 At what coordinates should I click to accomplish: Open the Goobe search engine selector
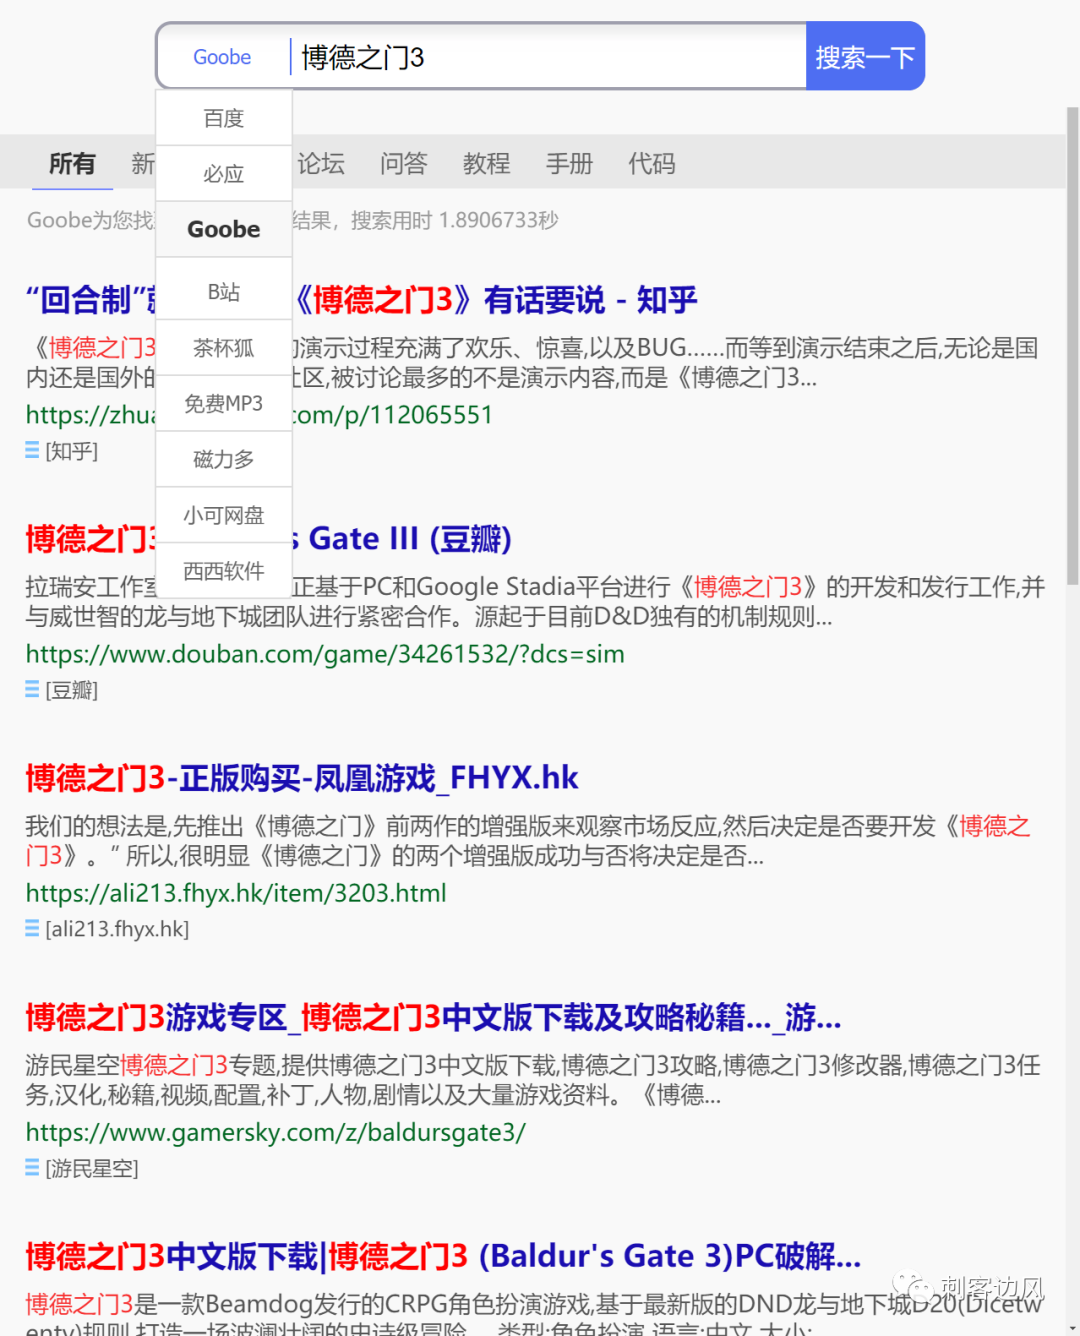pos(222,57)
